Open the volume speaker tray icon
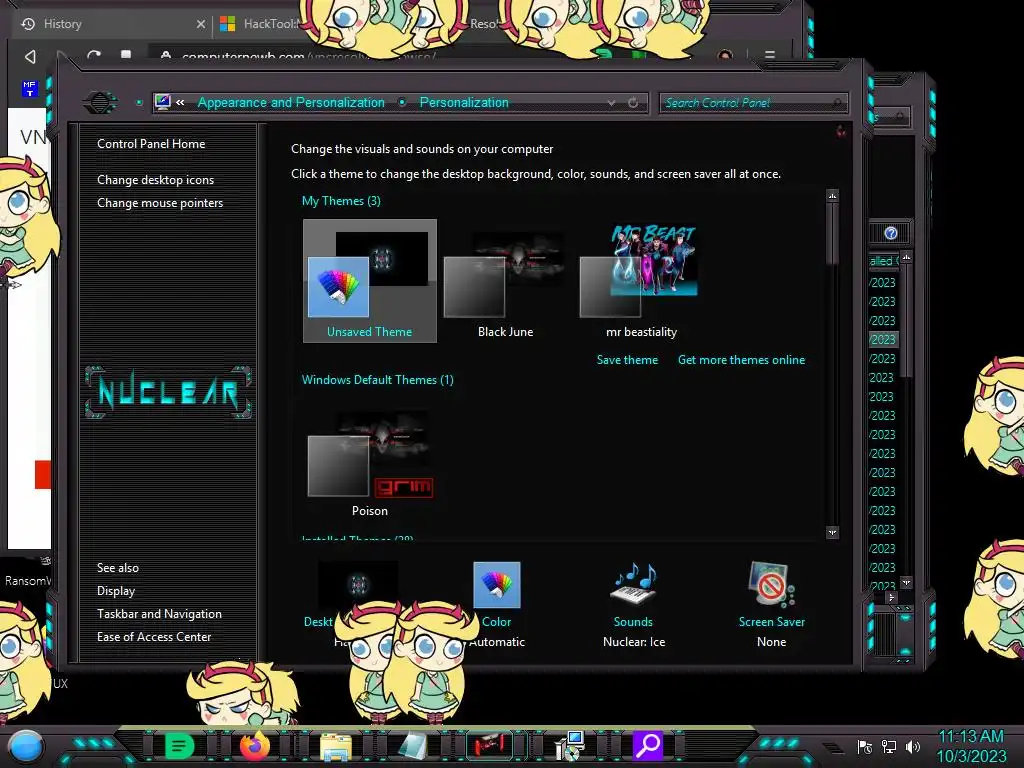Image resolution: width=1024 pixels, height=768 pixels. 913,746
